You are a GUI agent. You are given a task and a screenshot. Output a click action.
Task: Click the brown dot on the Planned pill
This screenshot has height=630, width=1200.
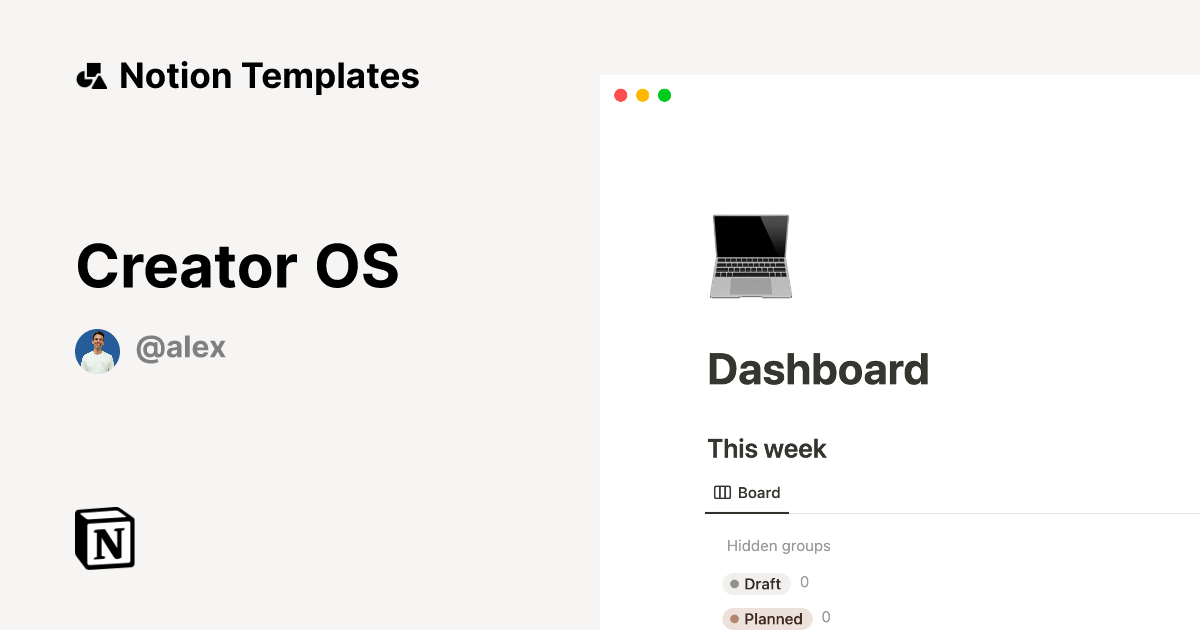click(735, 618)
